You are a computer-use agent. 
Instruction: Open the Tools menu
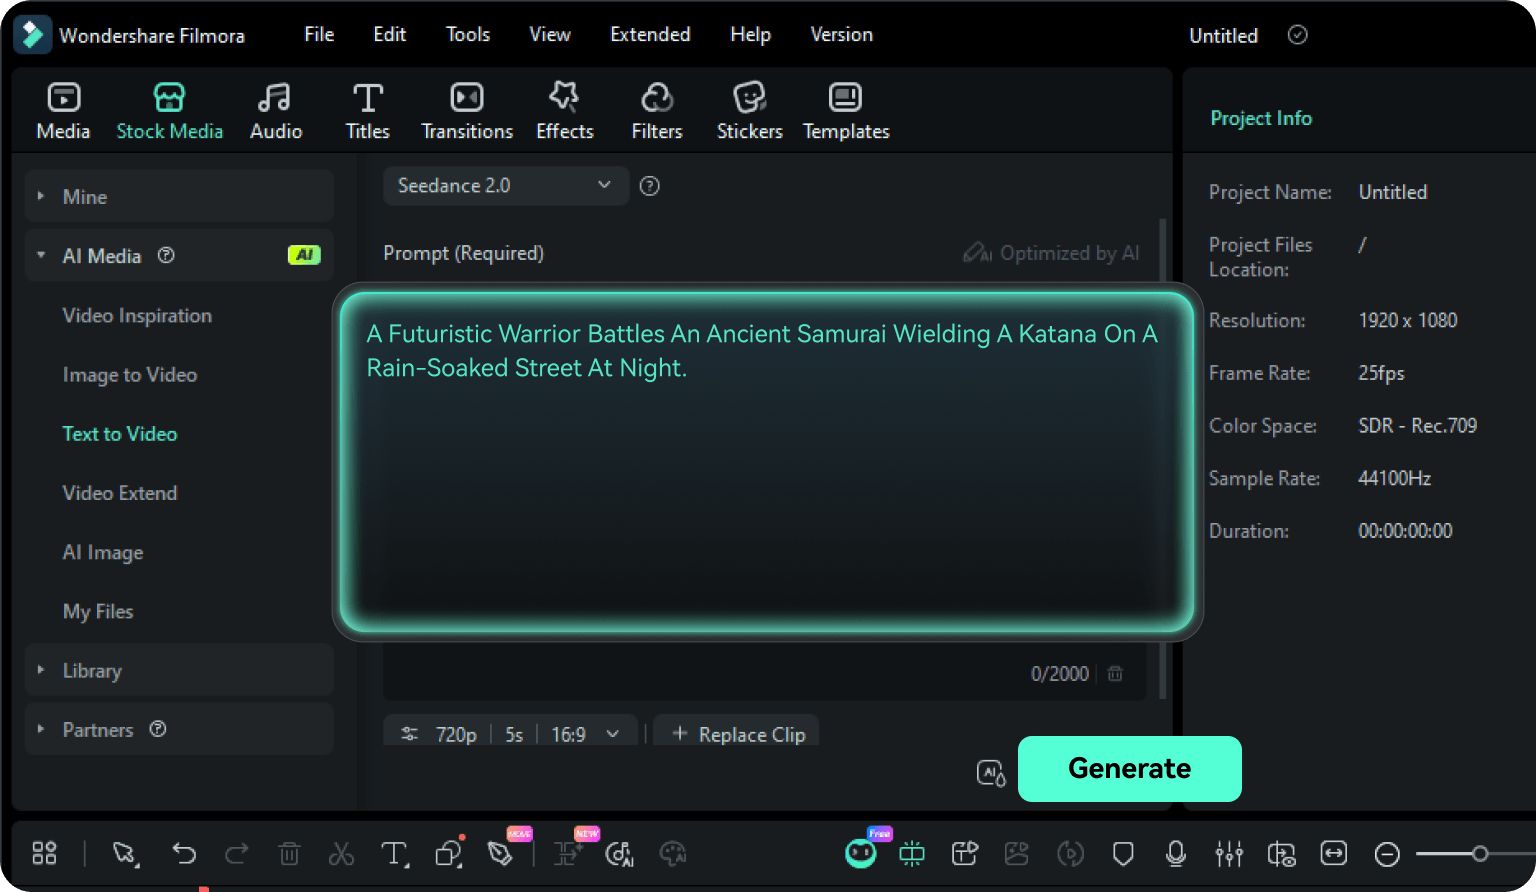pyautogui.click(x=468, y=34)
